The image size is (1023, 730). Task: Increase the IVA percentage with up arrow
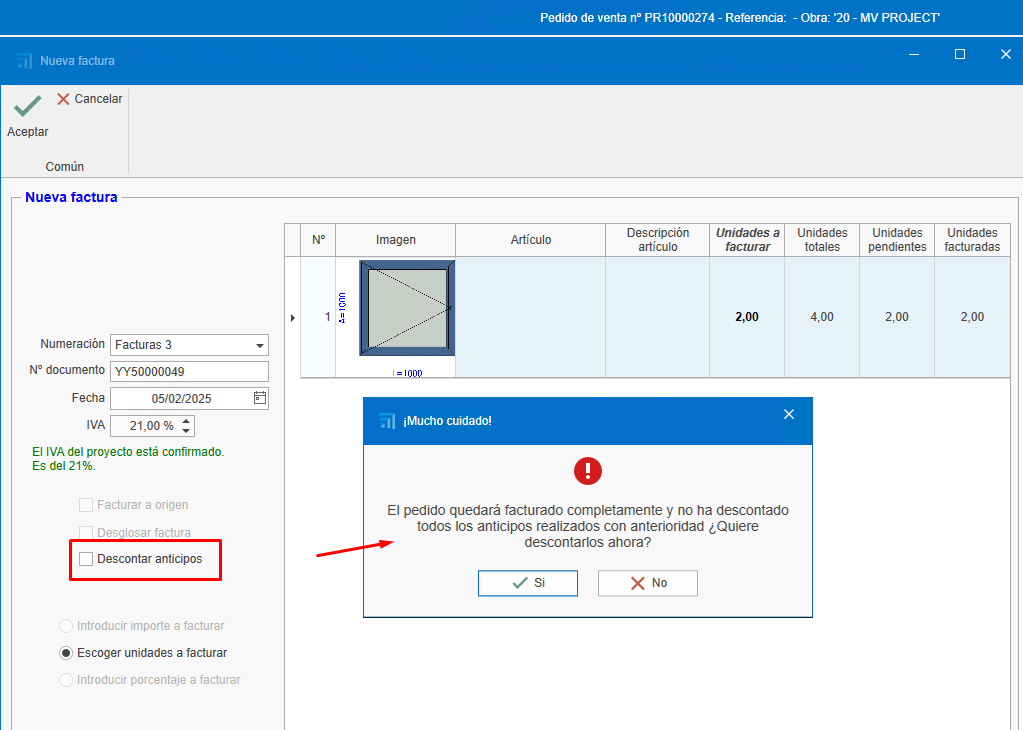(187, 421)
